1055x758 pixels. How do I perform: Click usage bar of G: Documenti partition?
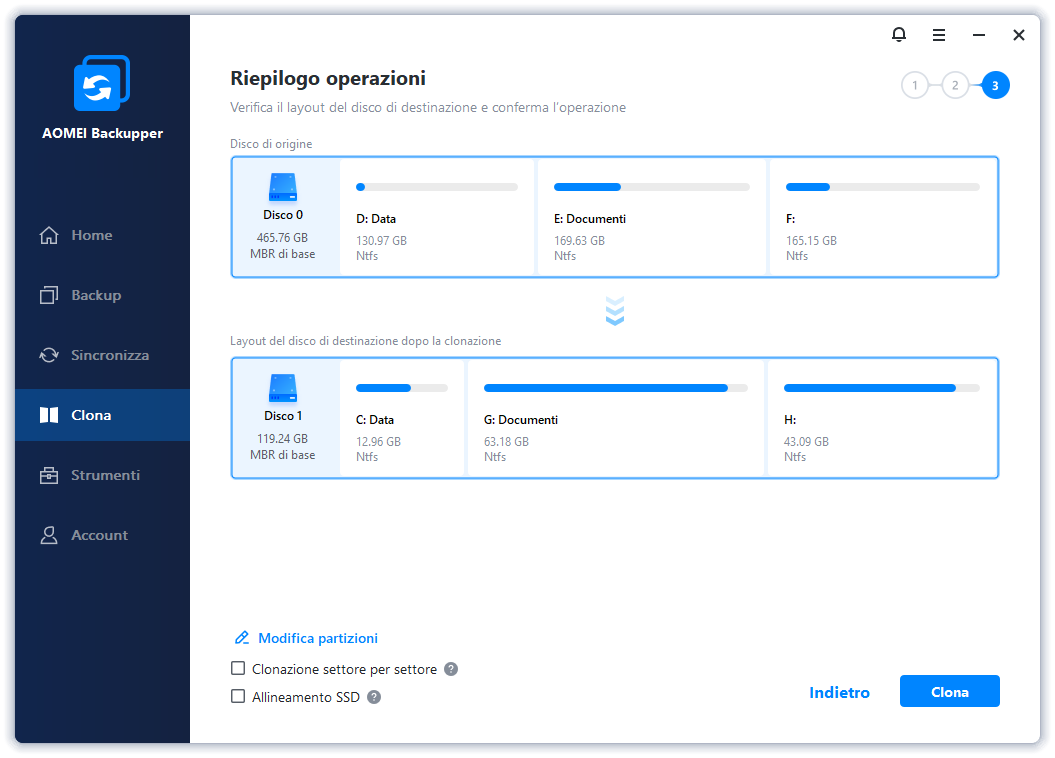click(616, 388)
